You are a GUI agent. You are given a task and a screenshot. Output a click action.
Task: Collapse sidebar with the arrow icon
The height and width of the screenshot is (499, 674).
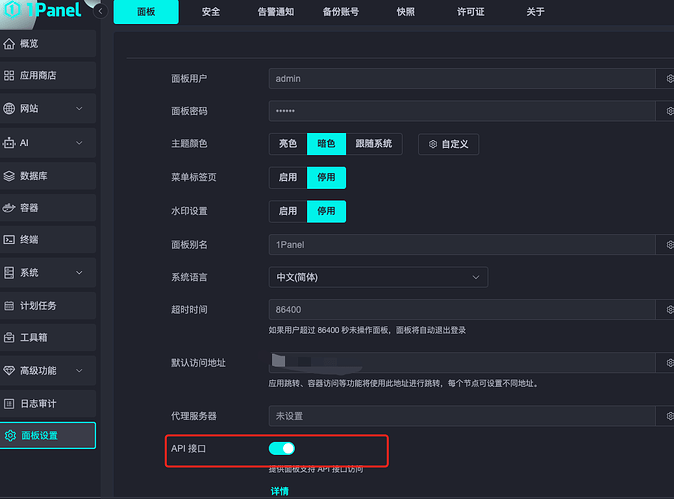point(101,12)
